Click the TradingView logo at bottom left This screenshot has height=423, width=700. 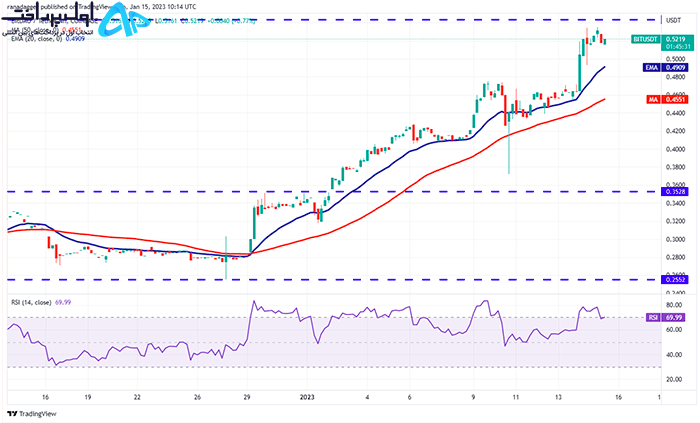tap(32, 414)
